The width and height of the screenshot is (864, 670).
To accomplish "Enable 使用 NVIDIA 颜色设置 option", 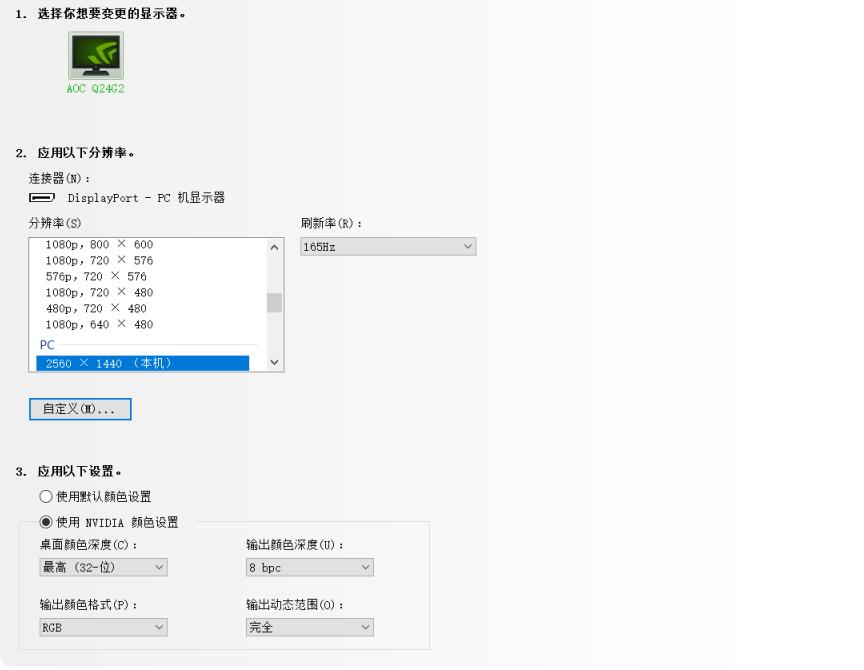I will pyautogui.click(x=44, y=519).
